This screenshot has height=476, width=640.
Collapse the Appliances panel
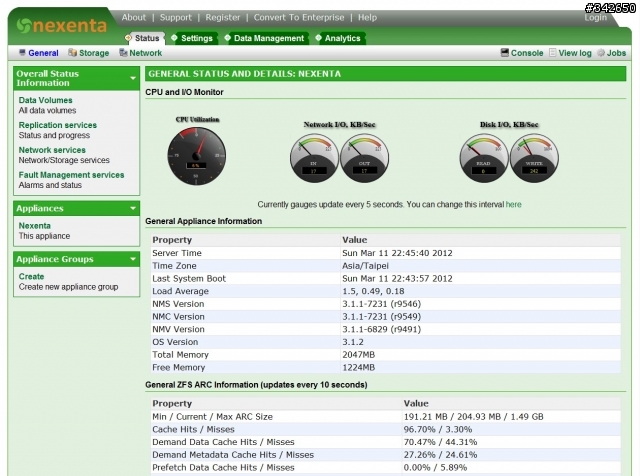133,208
